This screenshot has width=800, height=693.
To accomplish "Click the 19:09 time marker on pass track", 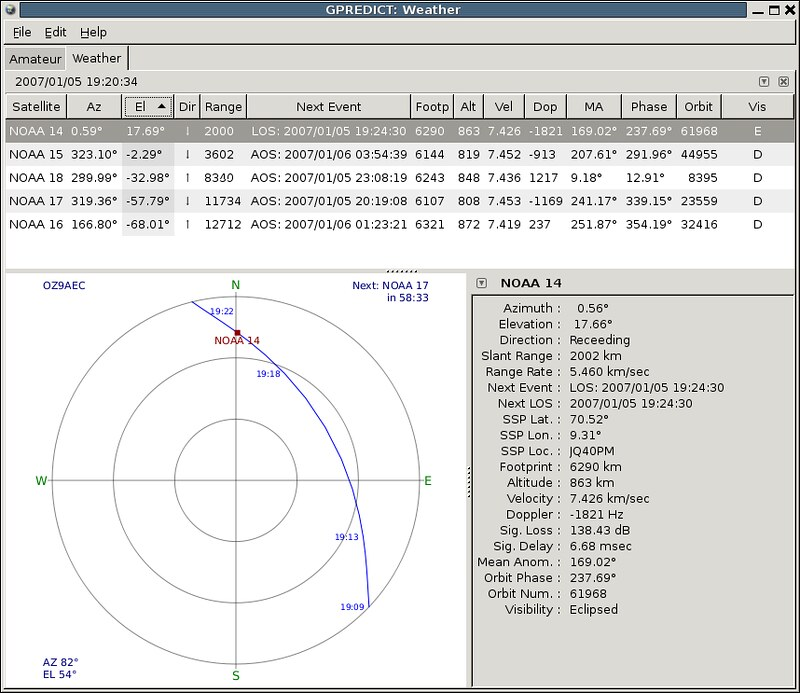I will (x=352, y=607).
